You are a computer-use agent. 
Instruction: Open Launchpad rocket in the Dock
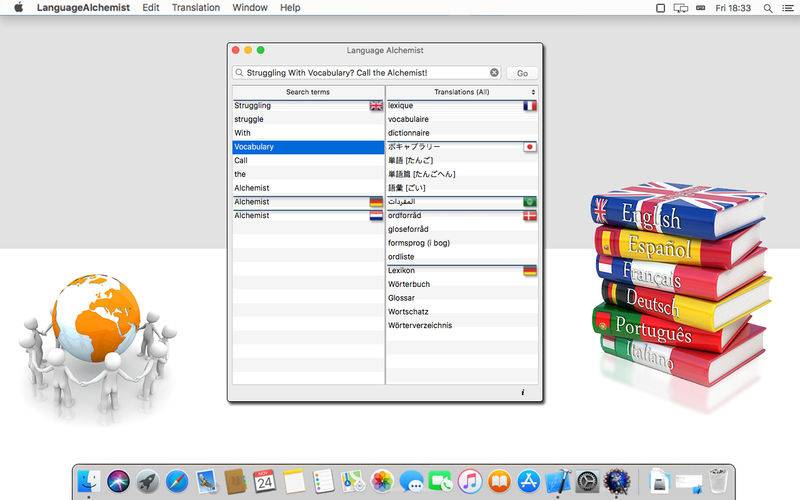click(148, 482)
